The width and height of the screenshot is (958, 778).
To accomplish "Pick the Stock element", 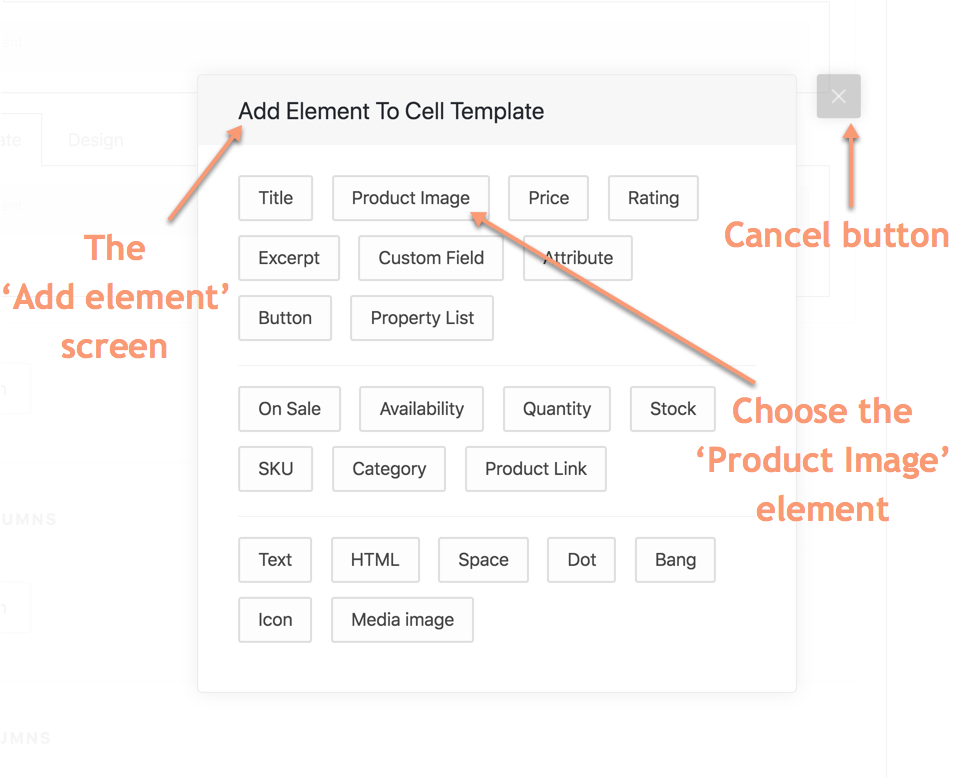I will pos(673,409).
